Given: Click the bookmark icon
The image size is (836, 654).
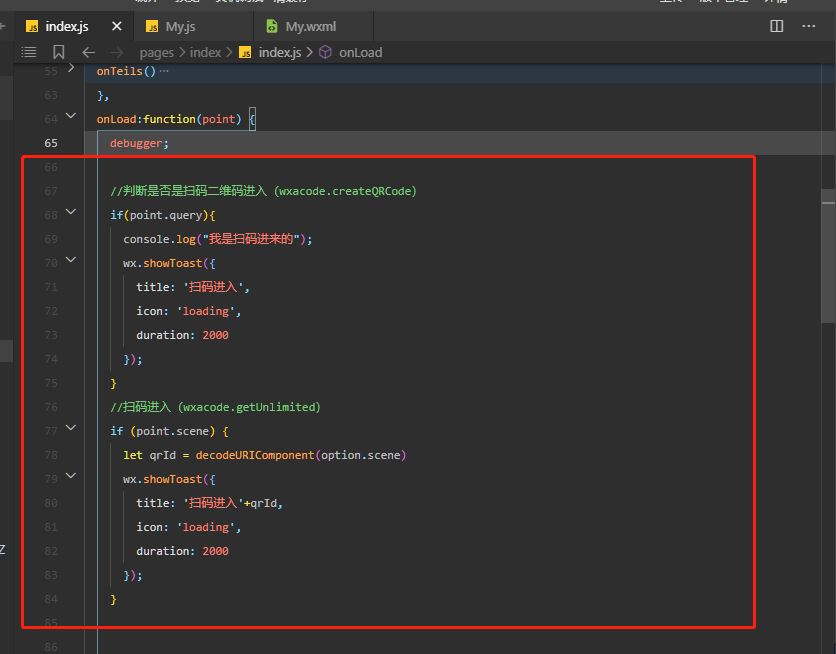Looking at the screenshot, I should click(59, 52).
